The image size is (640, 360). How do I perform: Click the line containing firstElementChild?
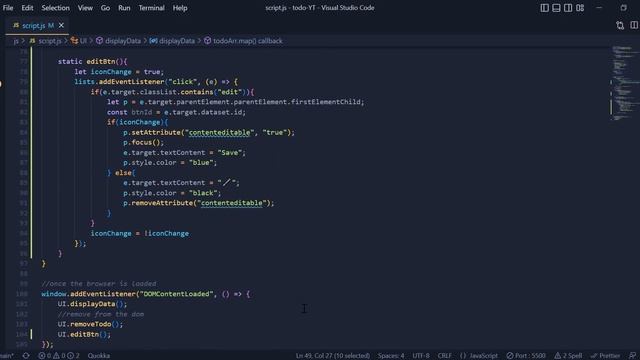pos(236,102)
